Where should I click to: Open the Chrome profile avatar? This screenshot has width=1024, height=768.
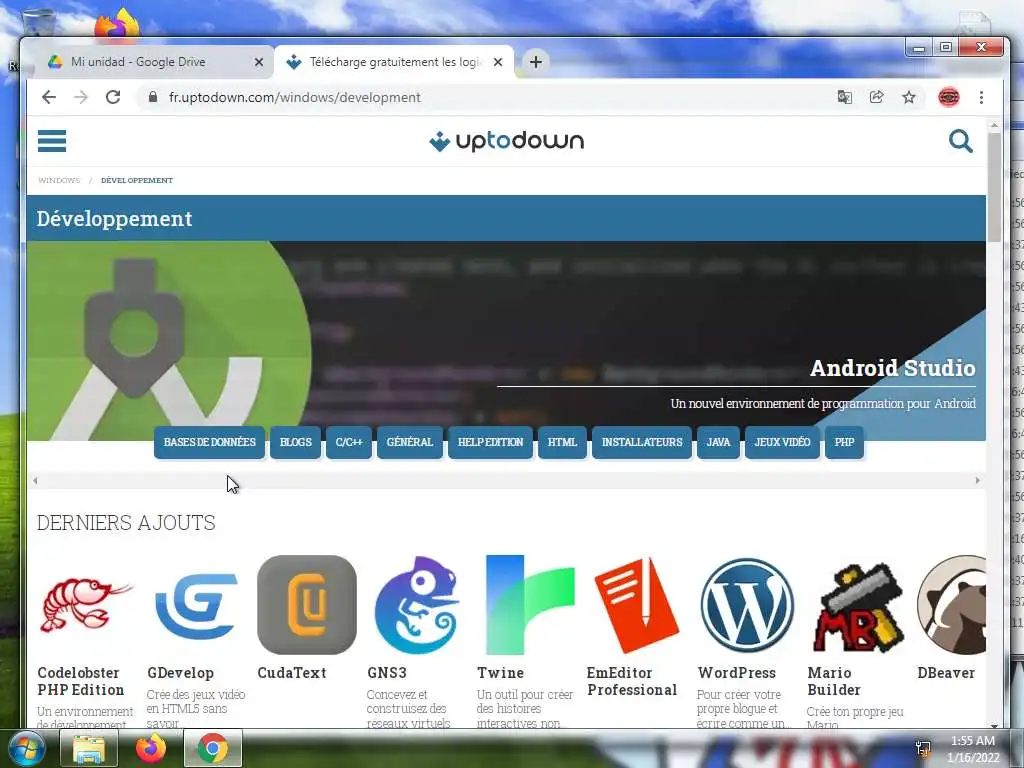pos(948,97)
